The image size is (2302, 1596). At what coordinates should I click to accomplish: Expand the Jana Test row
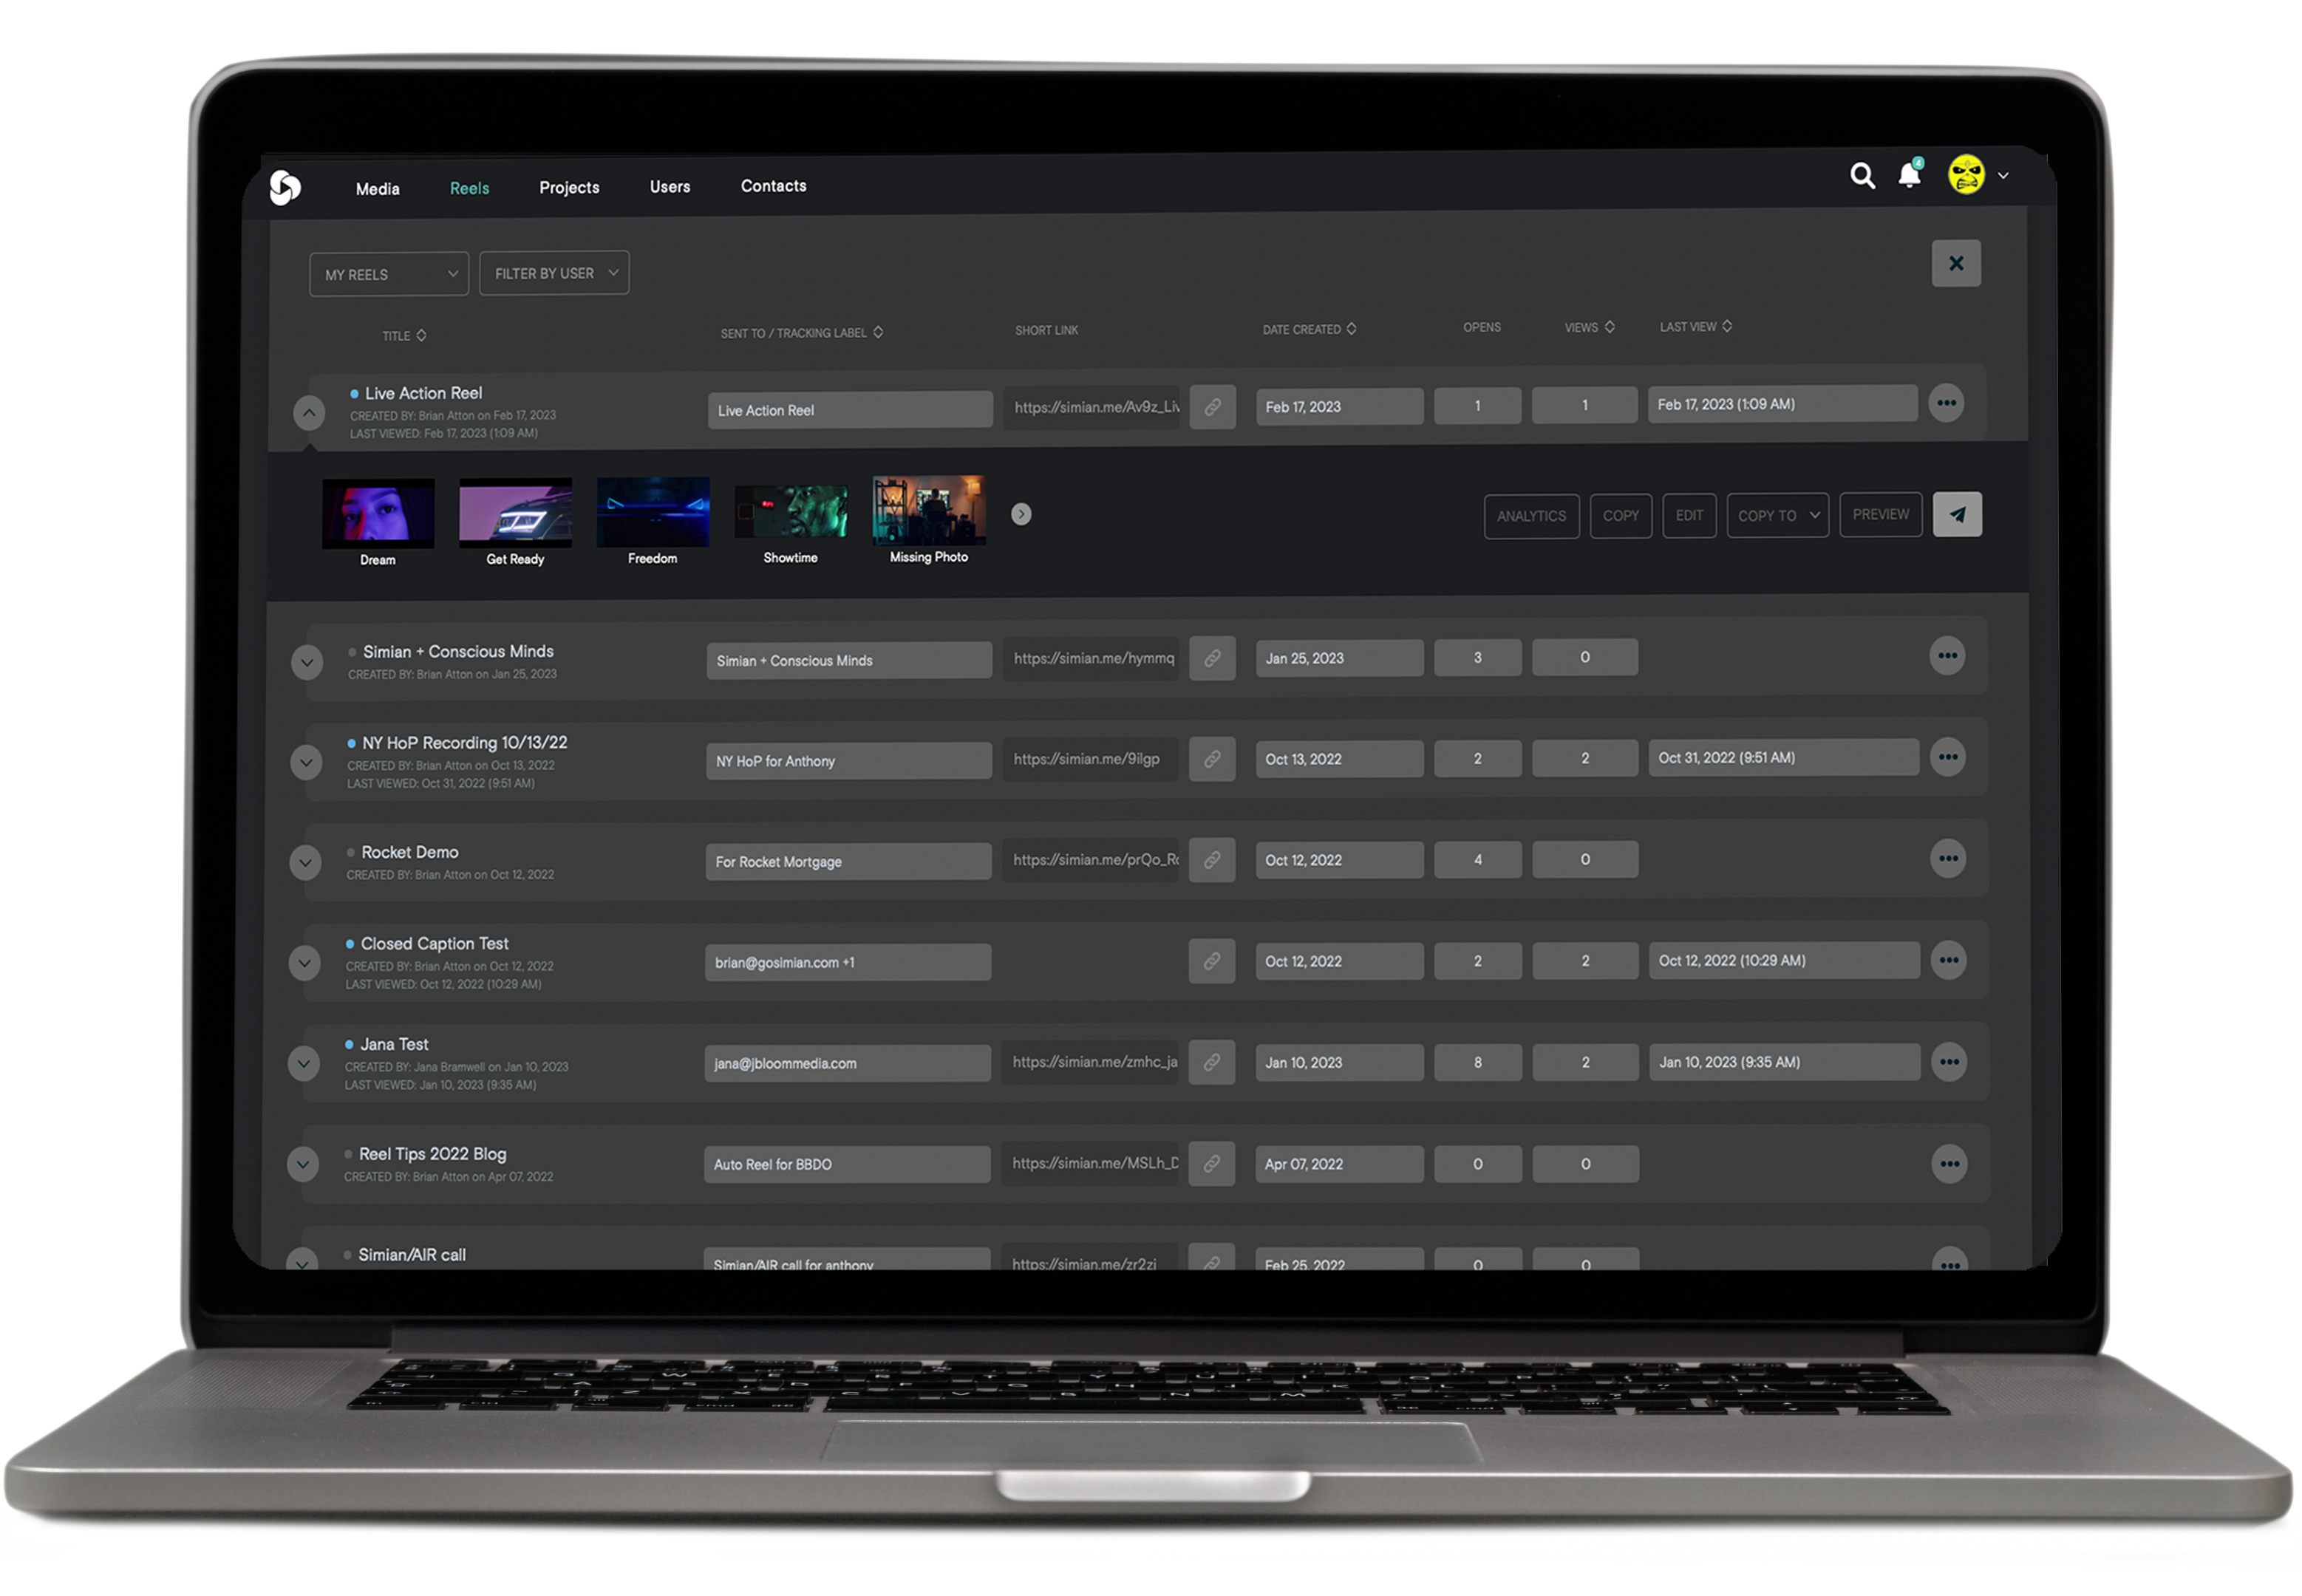pyautogui.click(x=303, y=1063)
